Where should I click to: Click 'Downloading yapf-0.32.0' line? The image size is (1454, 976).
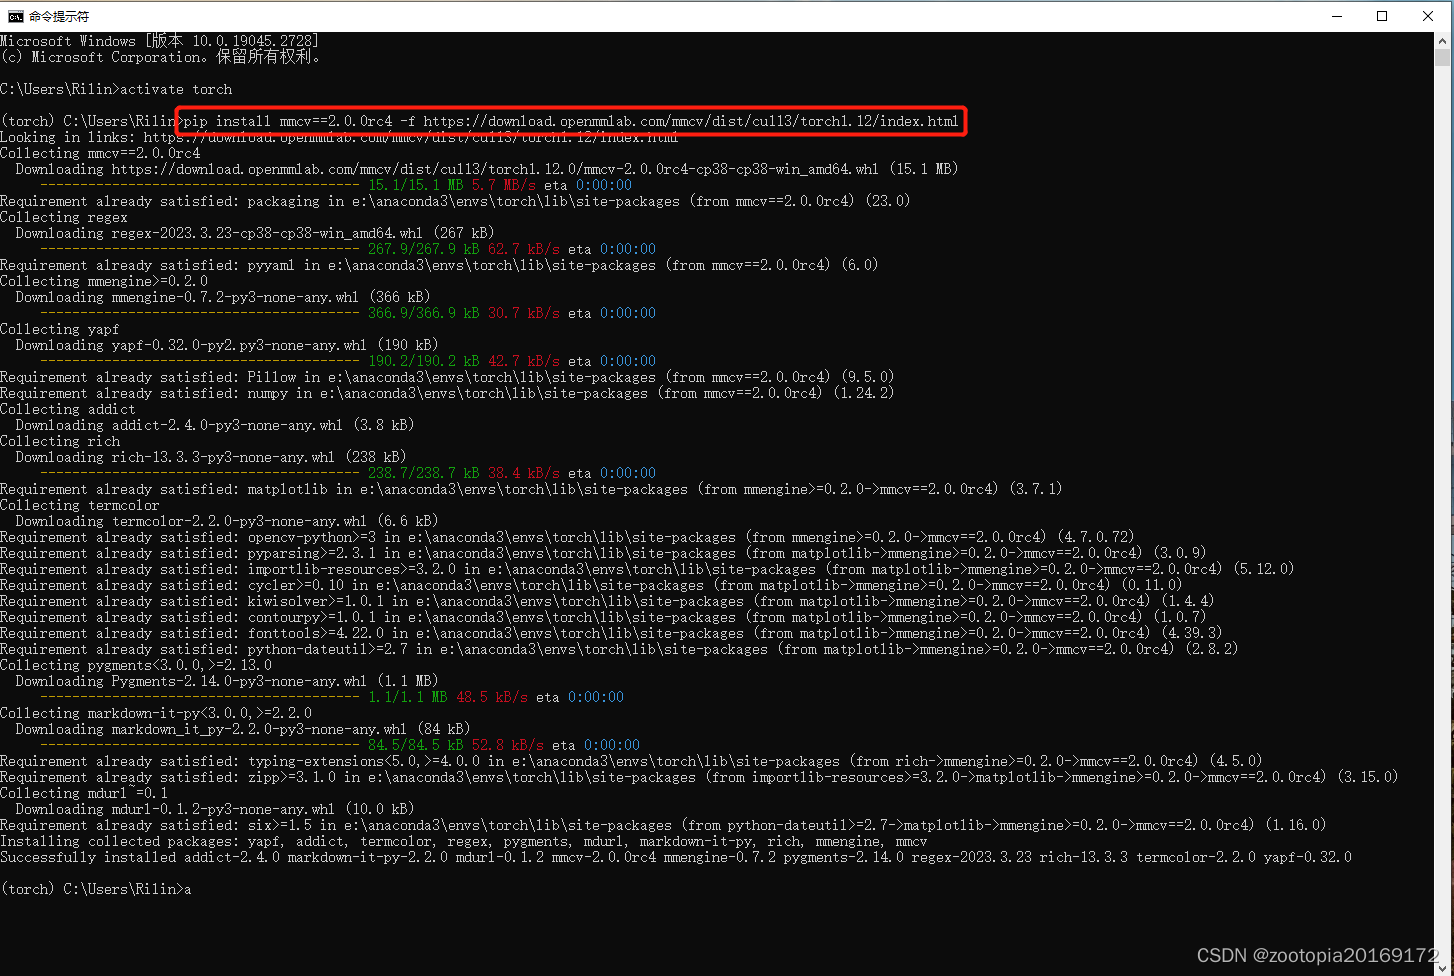227,345
